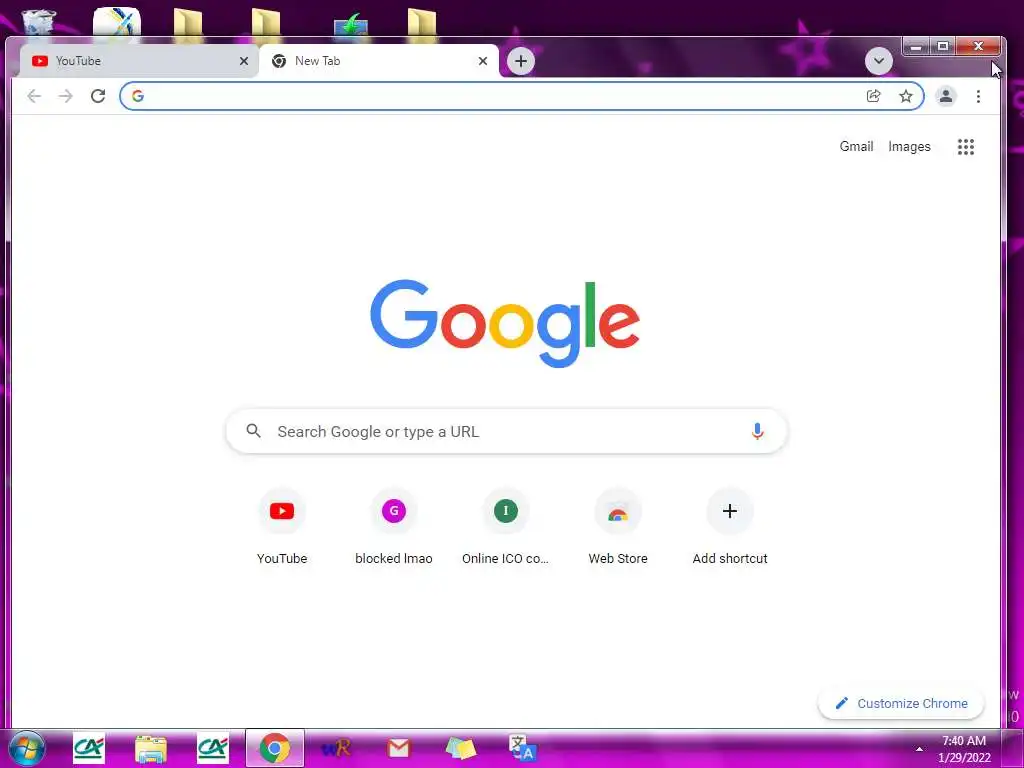Start voice search with microphone icon
Screen dimensions: 1024x768
[x=757, y=431]
